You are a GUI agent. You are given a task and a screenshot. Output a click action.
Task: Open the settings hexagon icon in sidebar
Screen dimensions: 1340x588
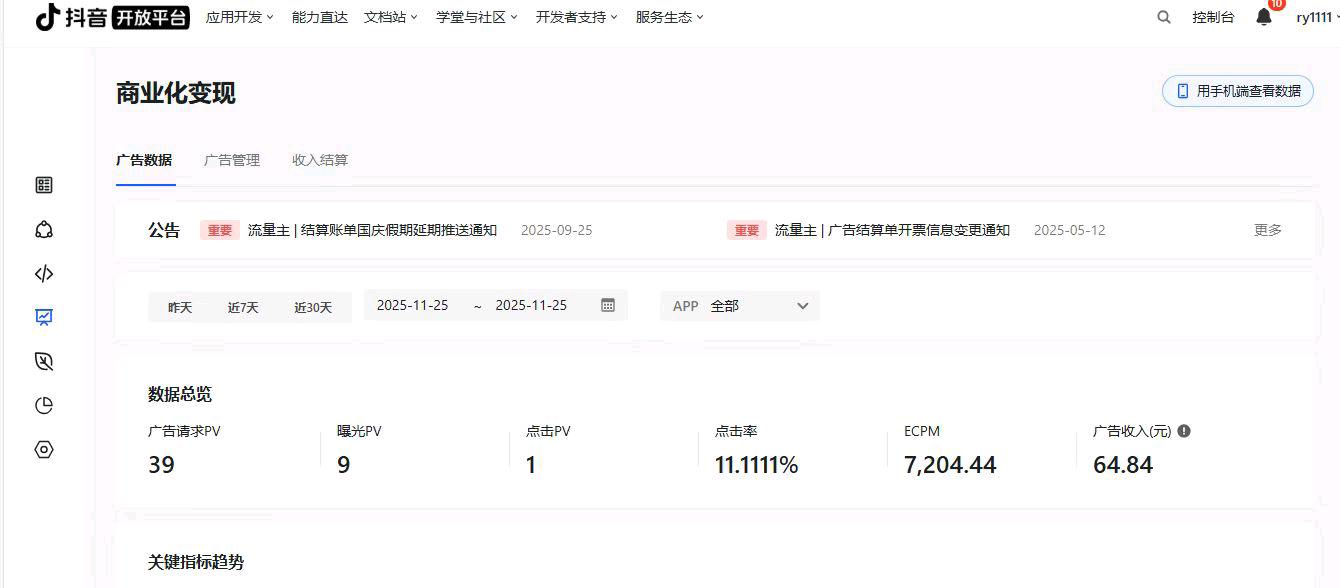coord(43,449)
